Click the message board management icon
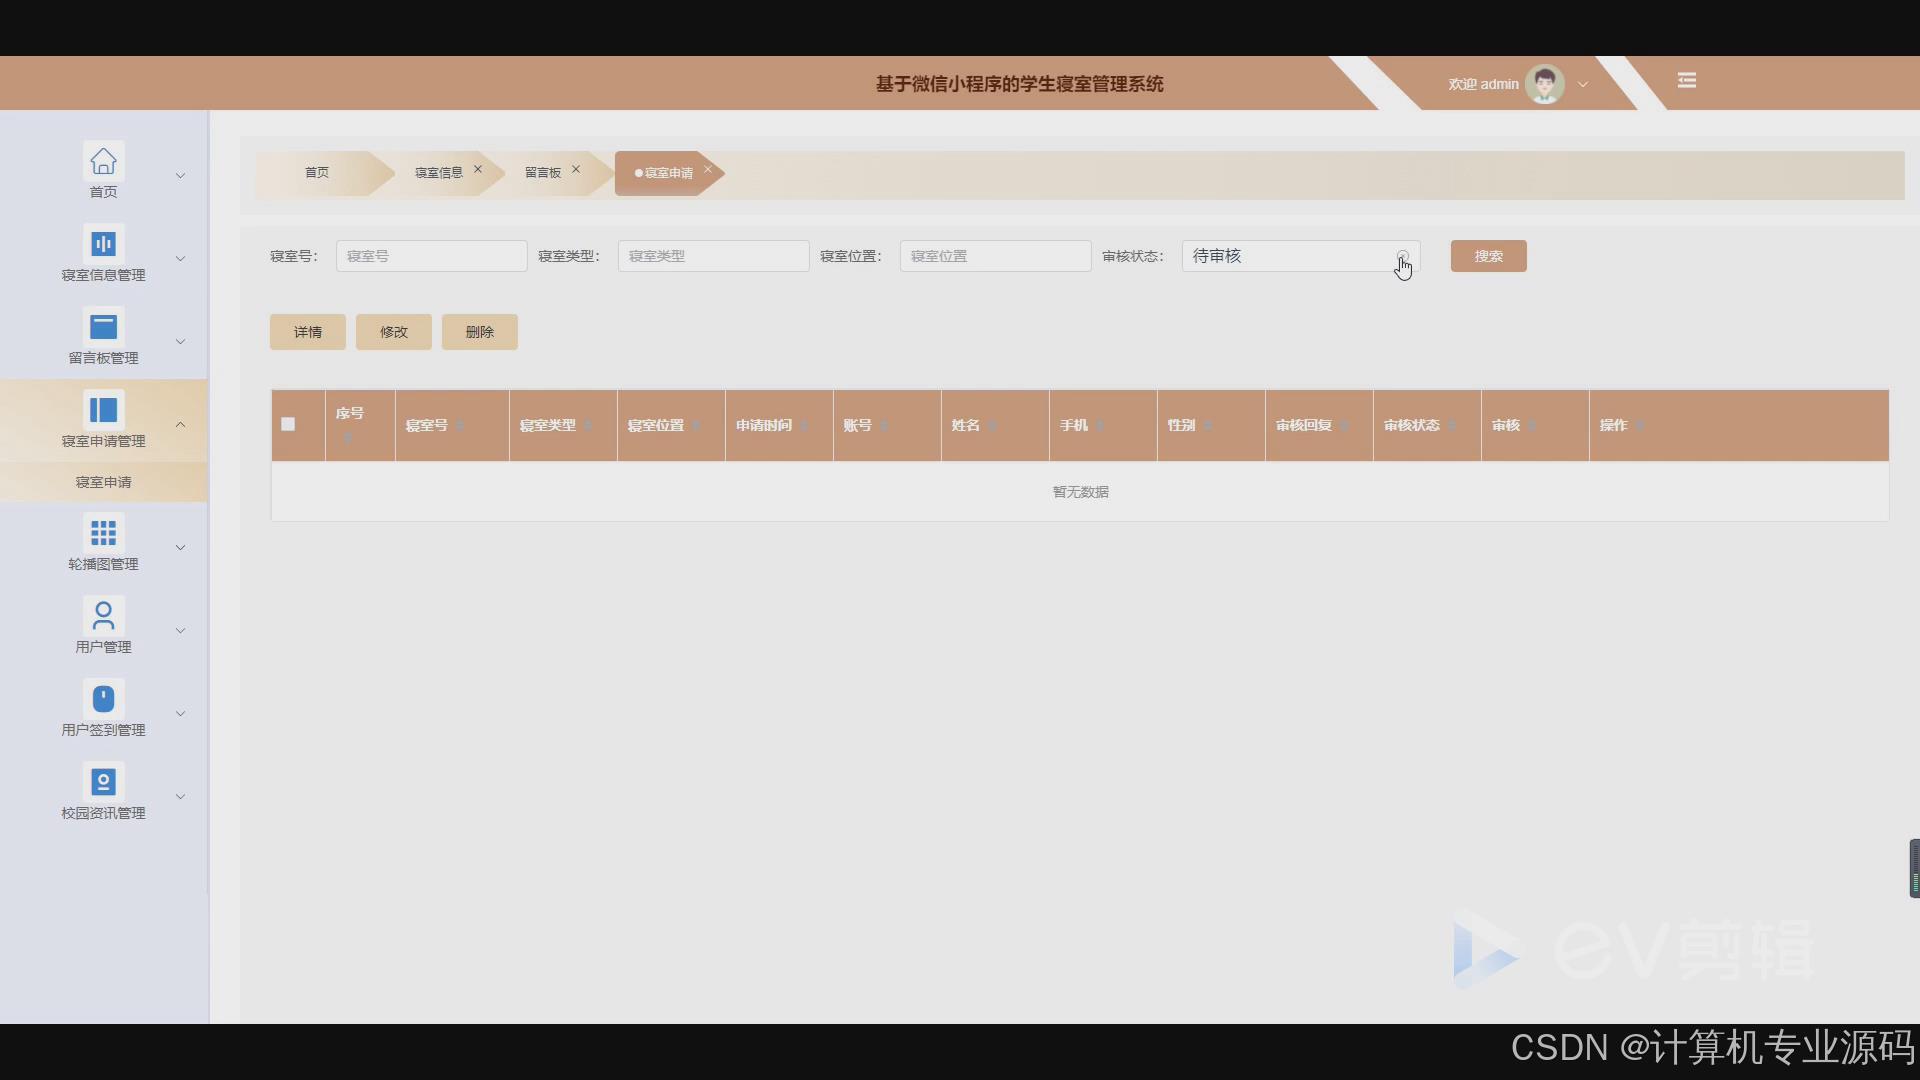This screenshot has width=1920, height=1080. point(103,327)
